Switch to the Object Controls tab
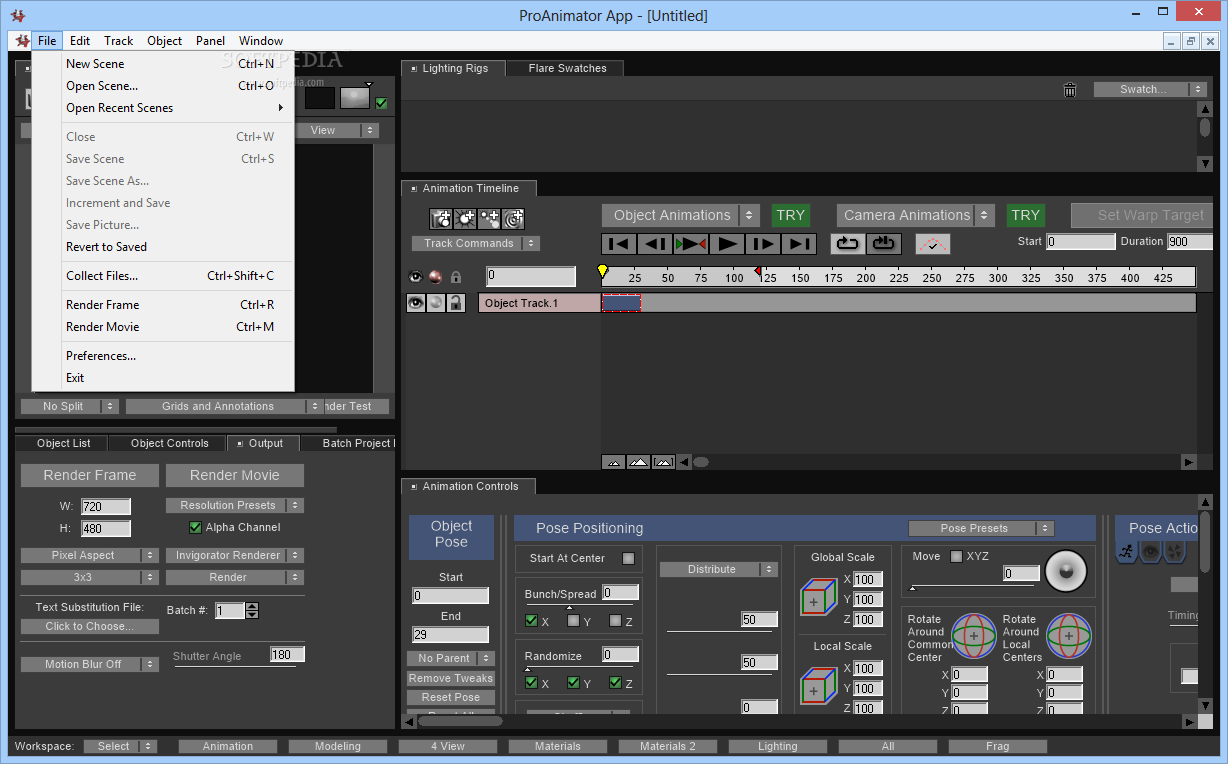The image size is (1228, 764). 169,443
